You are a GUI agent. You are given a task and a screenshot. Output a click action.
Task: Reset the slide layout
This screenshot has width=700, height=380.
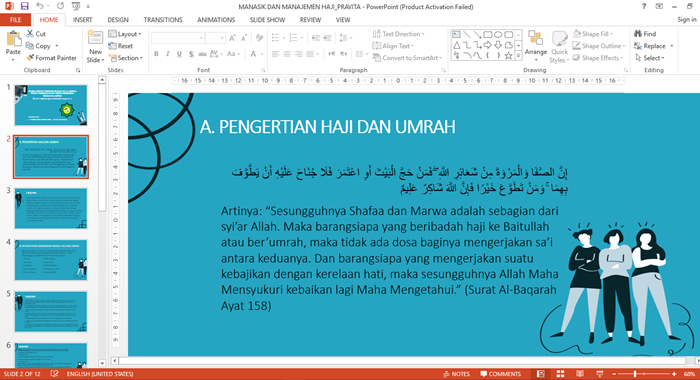coord(121,46)
